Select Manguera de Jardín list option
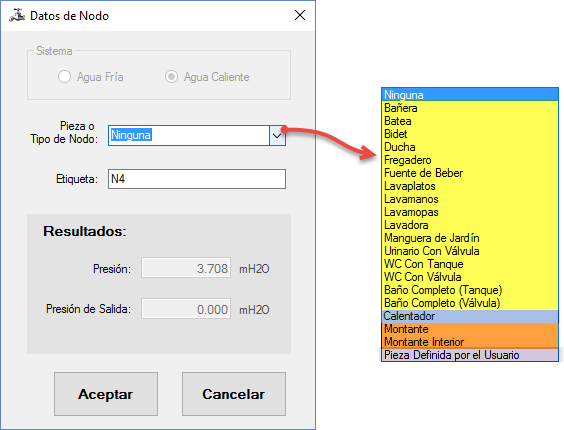This screenshot has width=564, height=430. [x=470, y=238]
